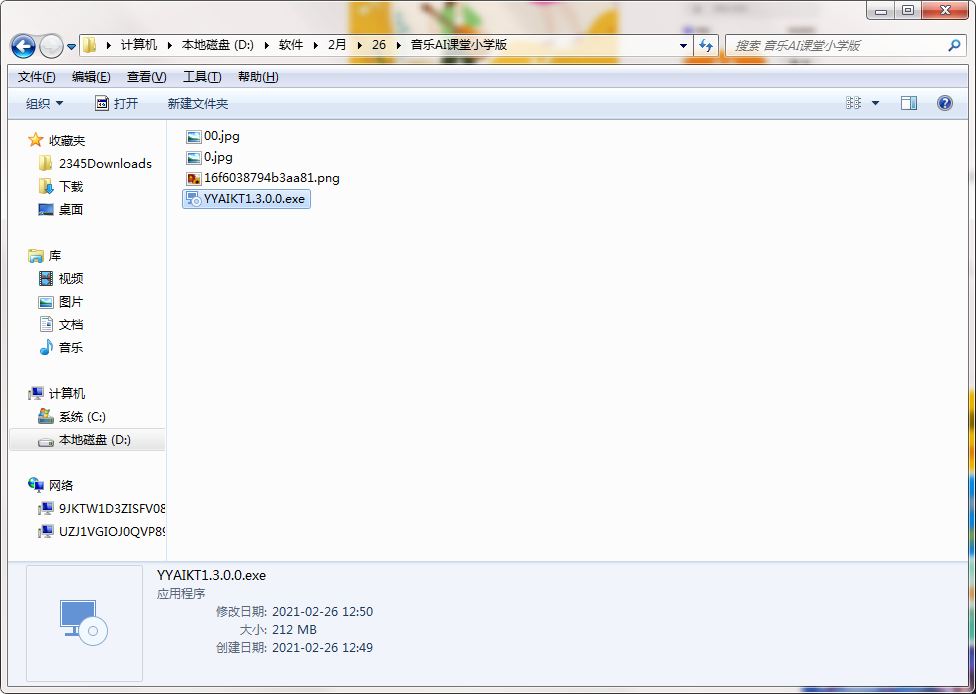Open the 文件(F) menu
The image size is (976, 694).
tap(37, 77)
